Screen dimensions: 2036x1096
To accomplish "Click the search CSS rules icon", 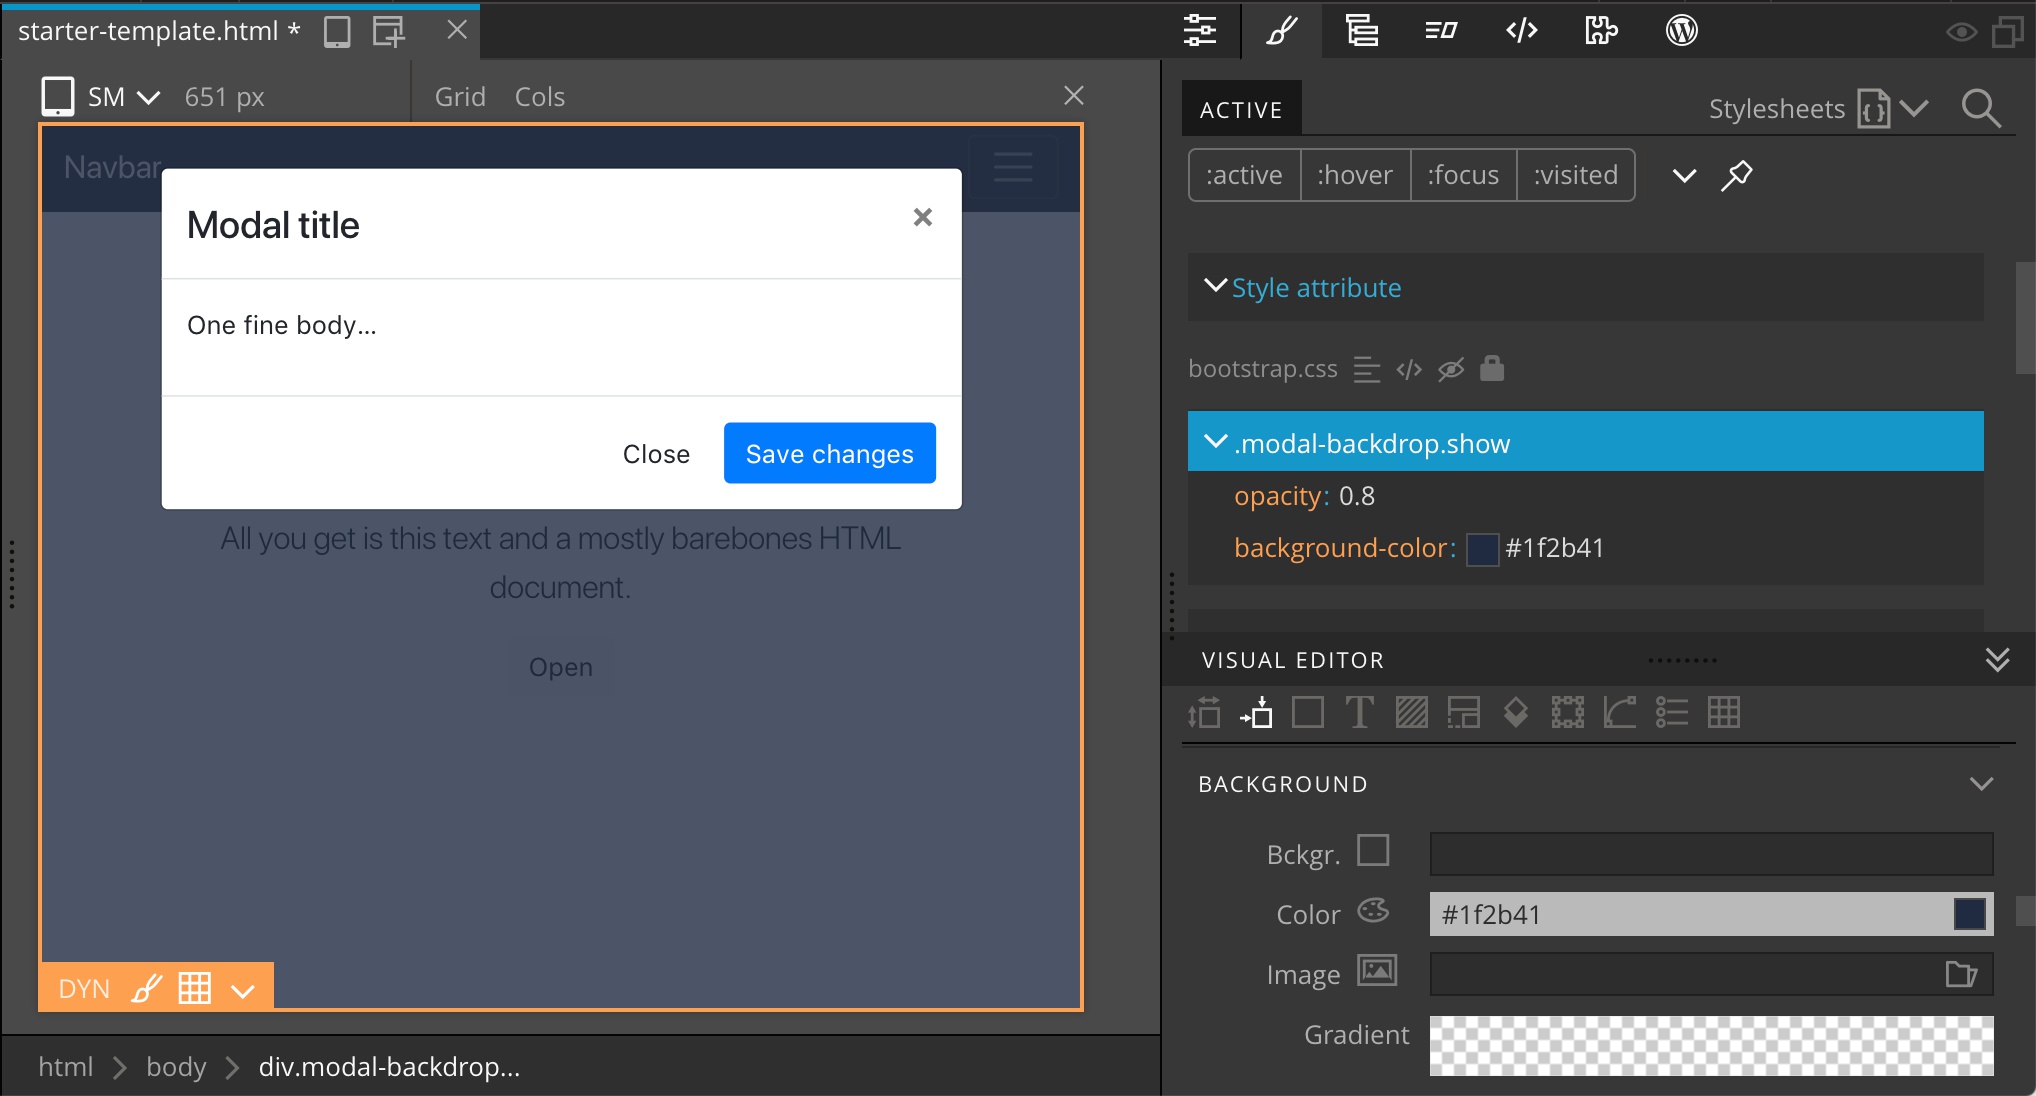I will 1980,108.
